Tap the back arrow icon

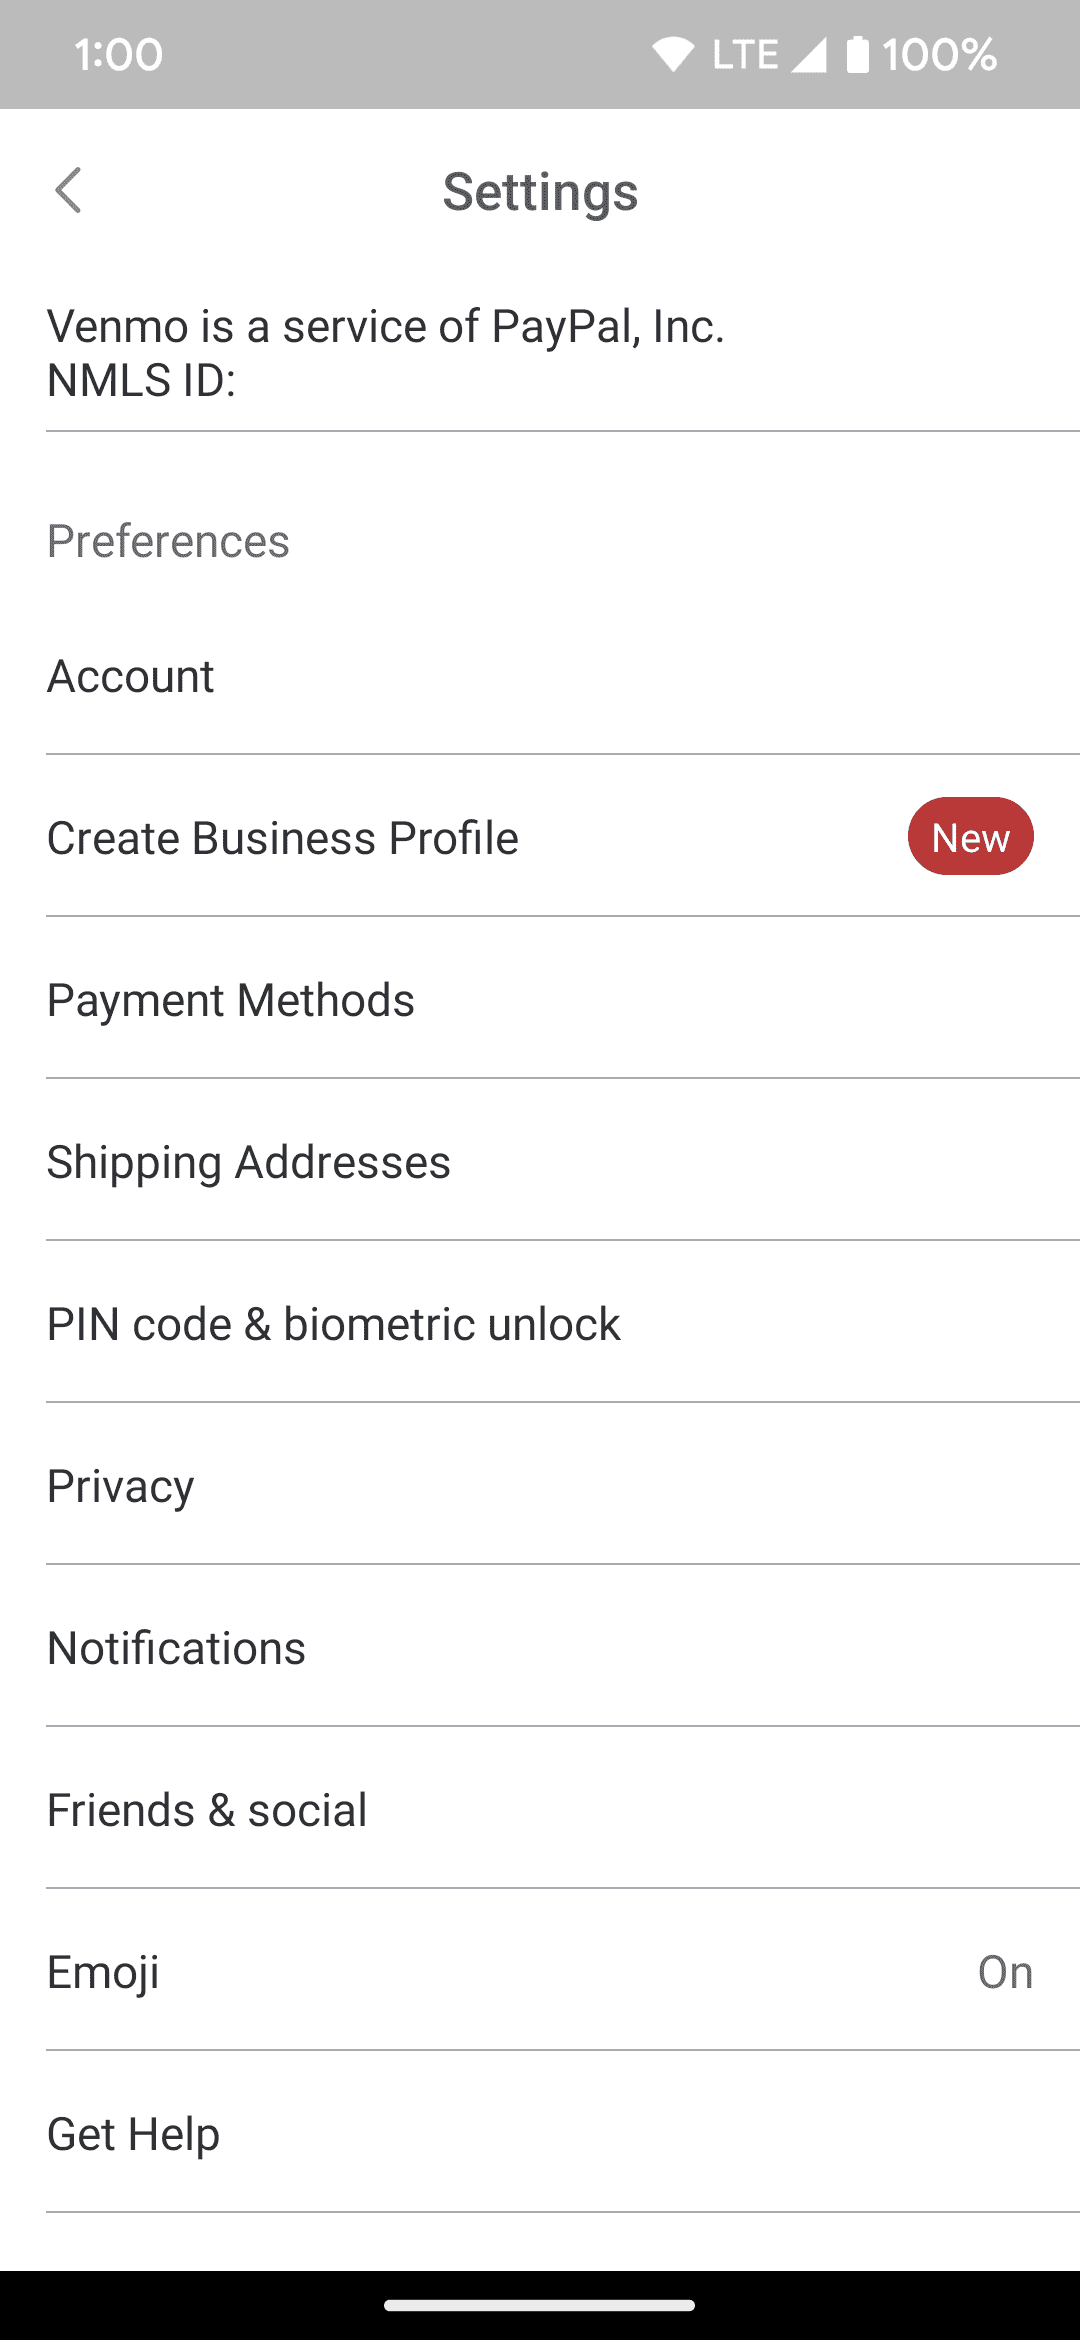68,190
